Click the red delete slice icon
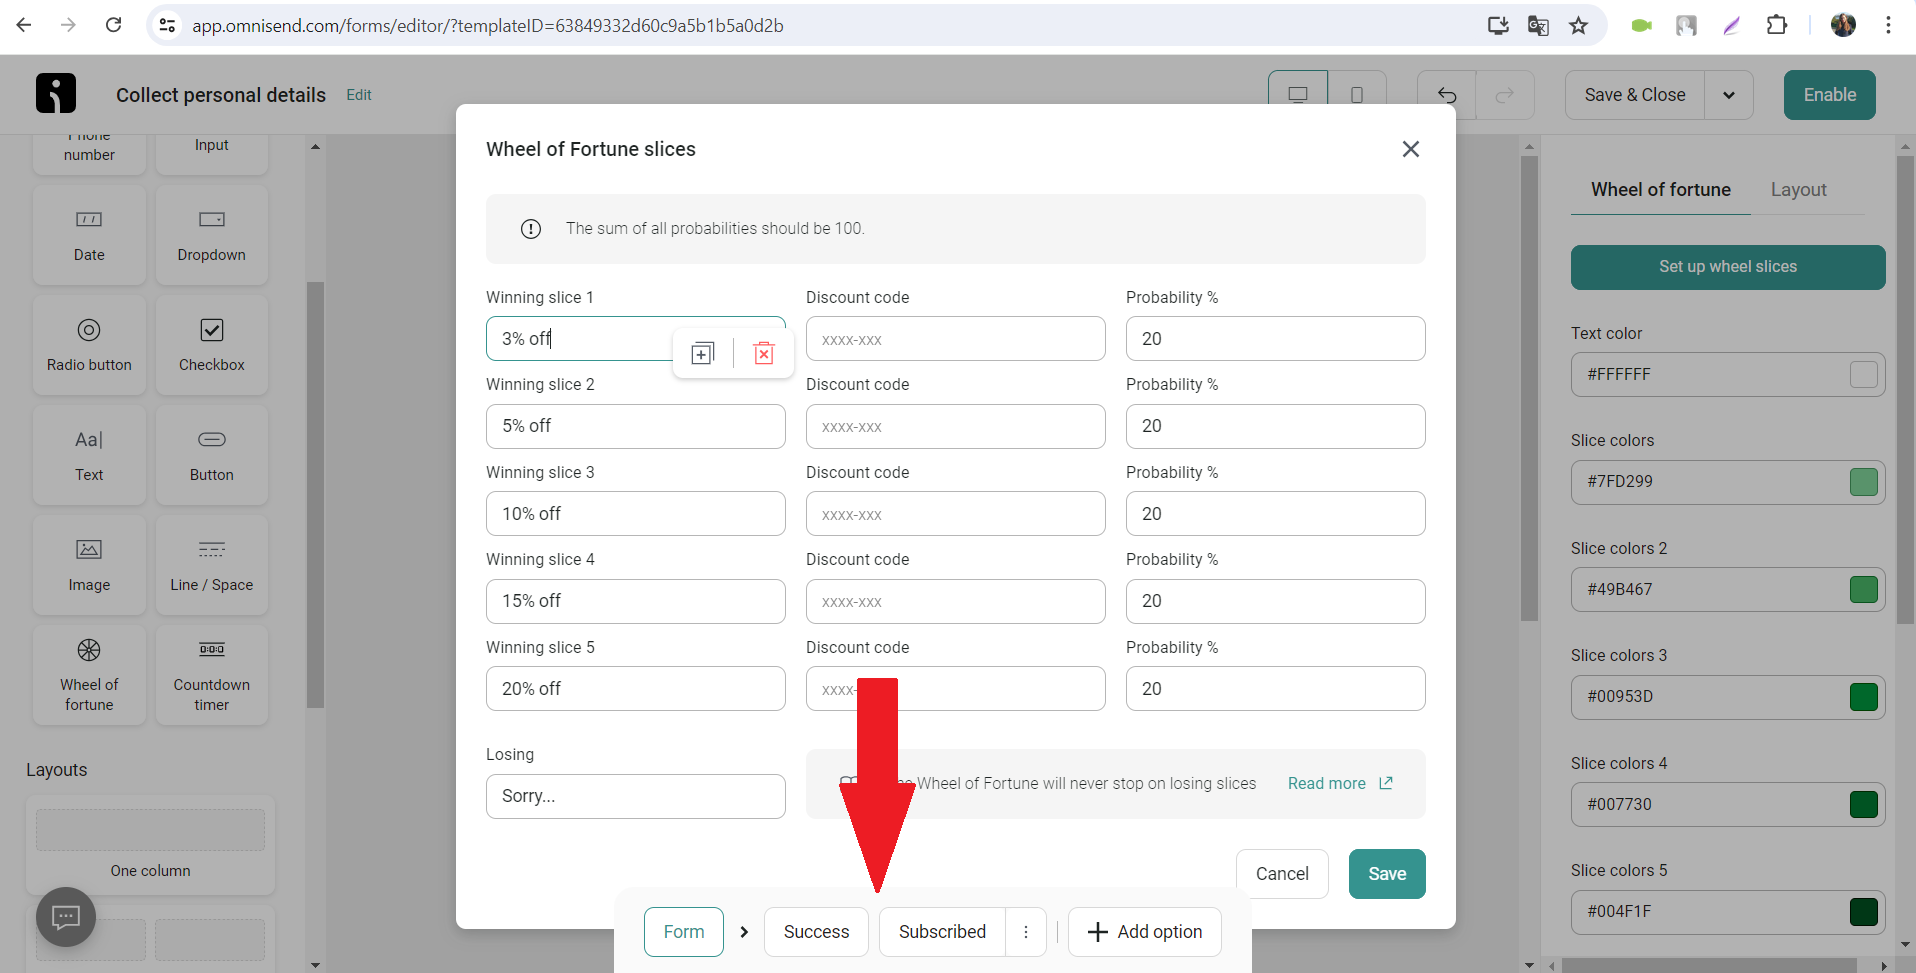 764,353
